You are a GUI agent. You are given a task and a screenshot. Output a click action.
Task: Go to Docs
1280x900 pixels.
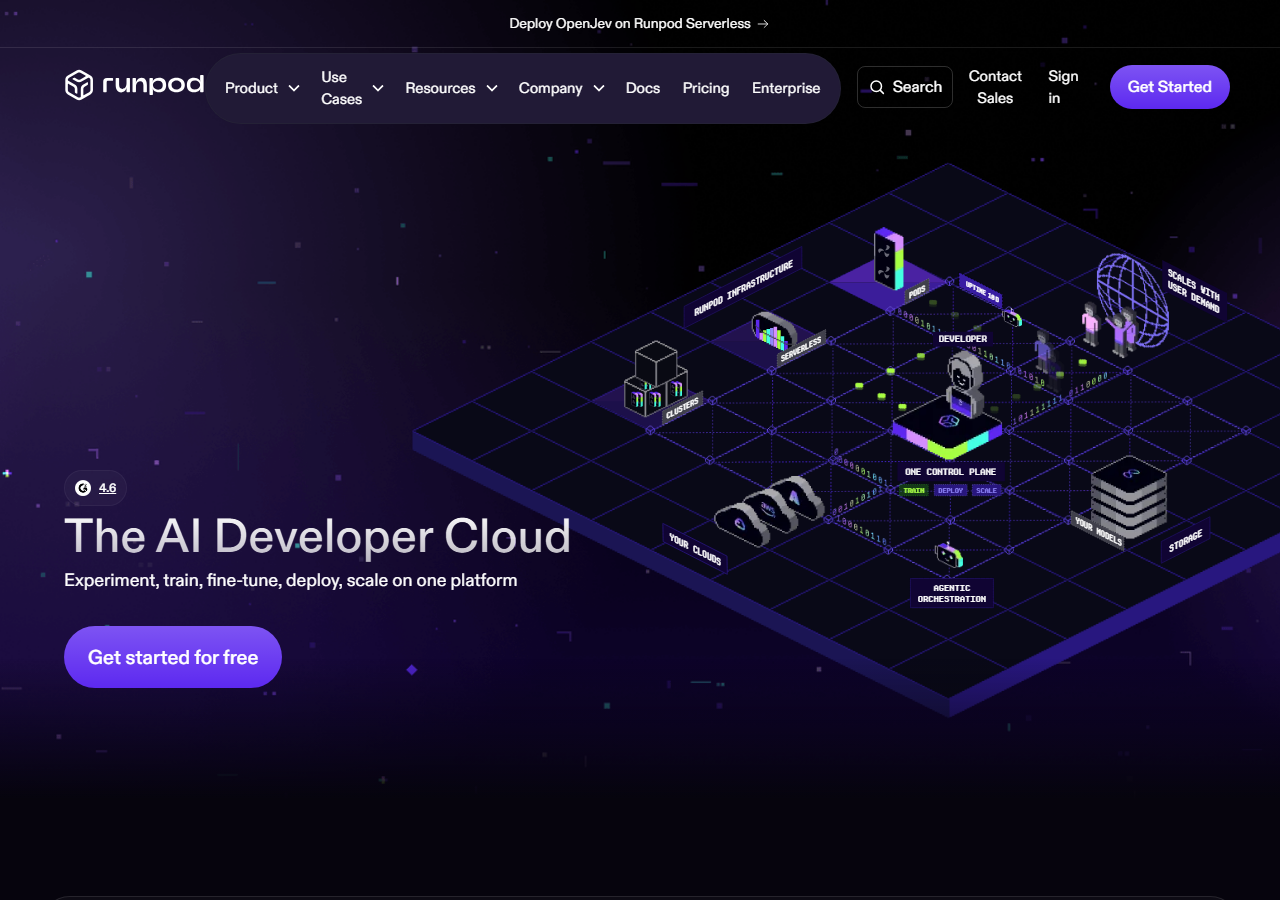point(643,88)
